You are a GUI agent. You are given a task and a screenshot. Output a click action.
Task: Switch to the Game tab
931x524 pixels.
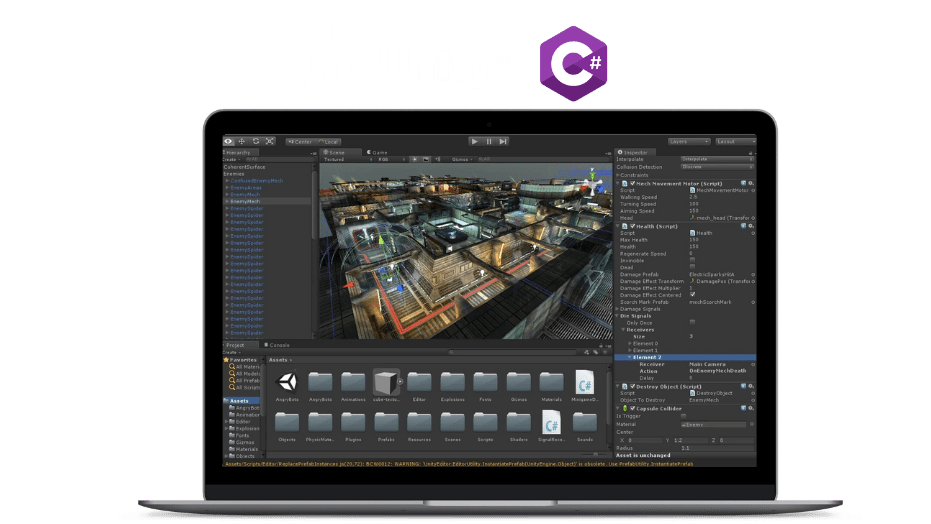click(378, 153)
